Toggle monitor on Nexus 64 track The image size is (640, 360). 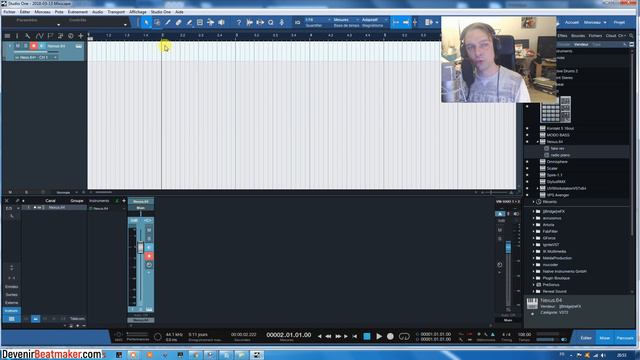[x=41, y=46]
